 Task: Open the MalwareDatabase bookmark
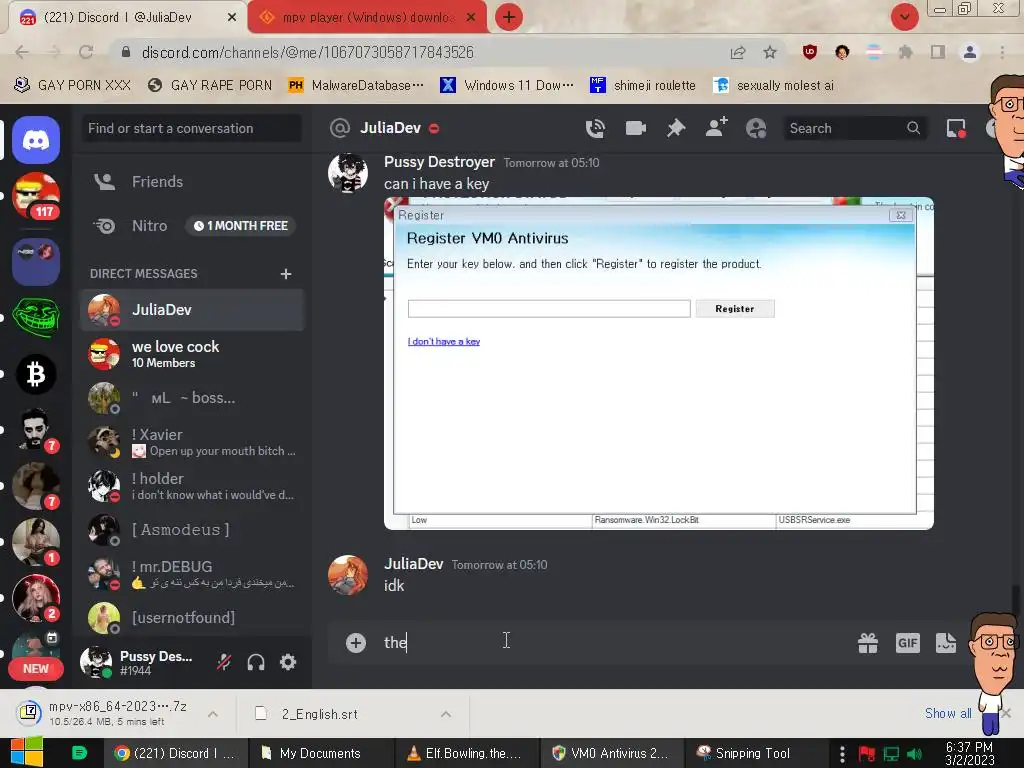[357, 85]
